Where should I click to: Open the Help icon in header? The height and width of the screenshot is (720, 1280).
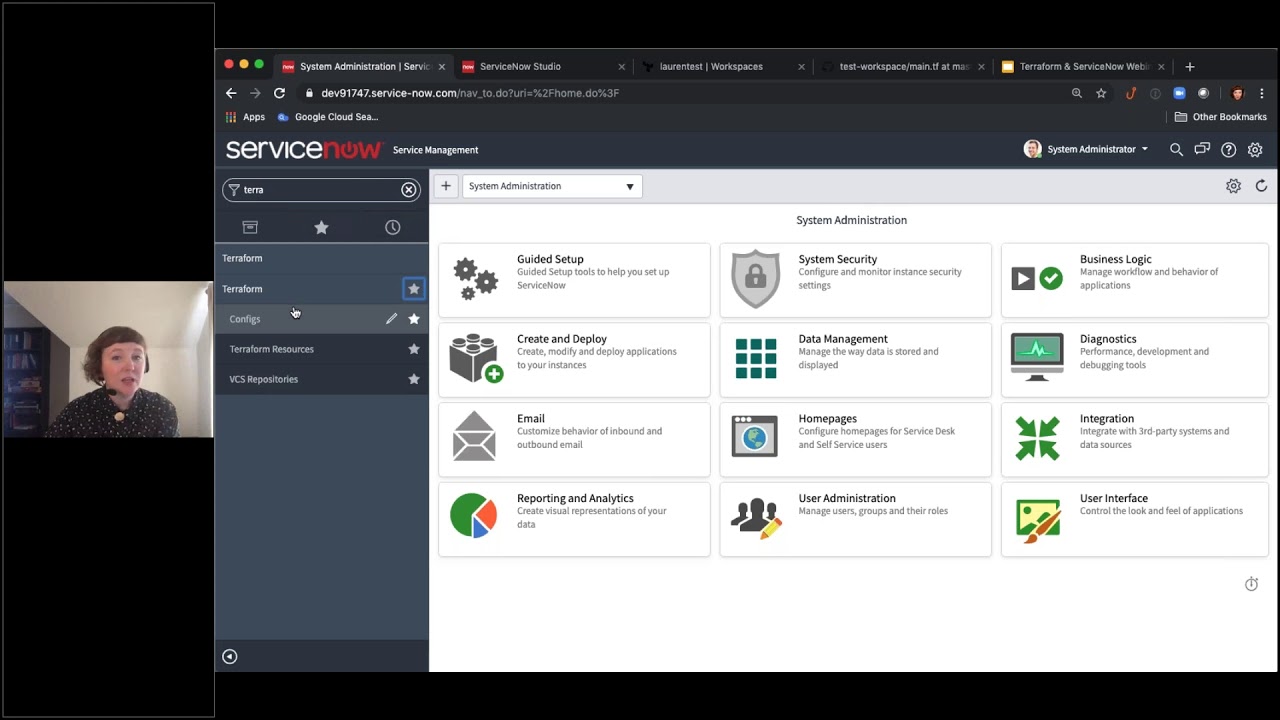point(1229,150)
